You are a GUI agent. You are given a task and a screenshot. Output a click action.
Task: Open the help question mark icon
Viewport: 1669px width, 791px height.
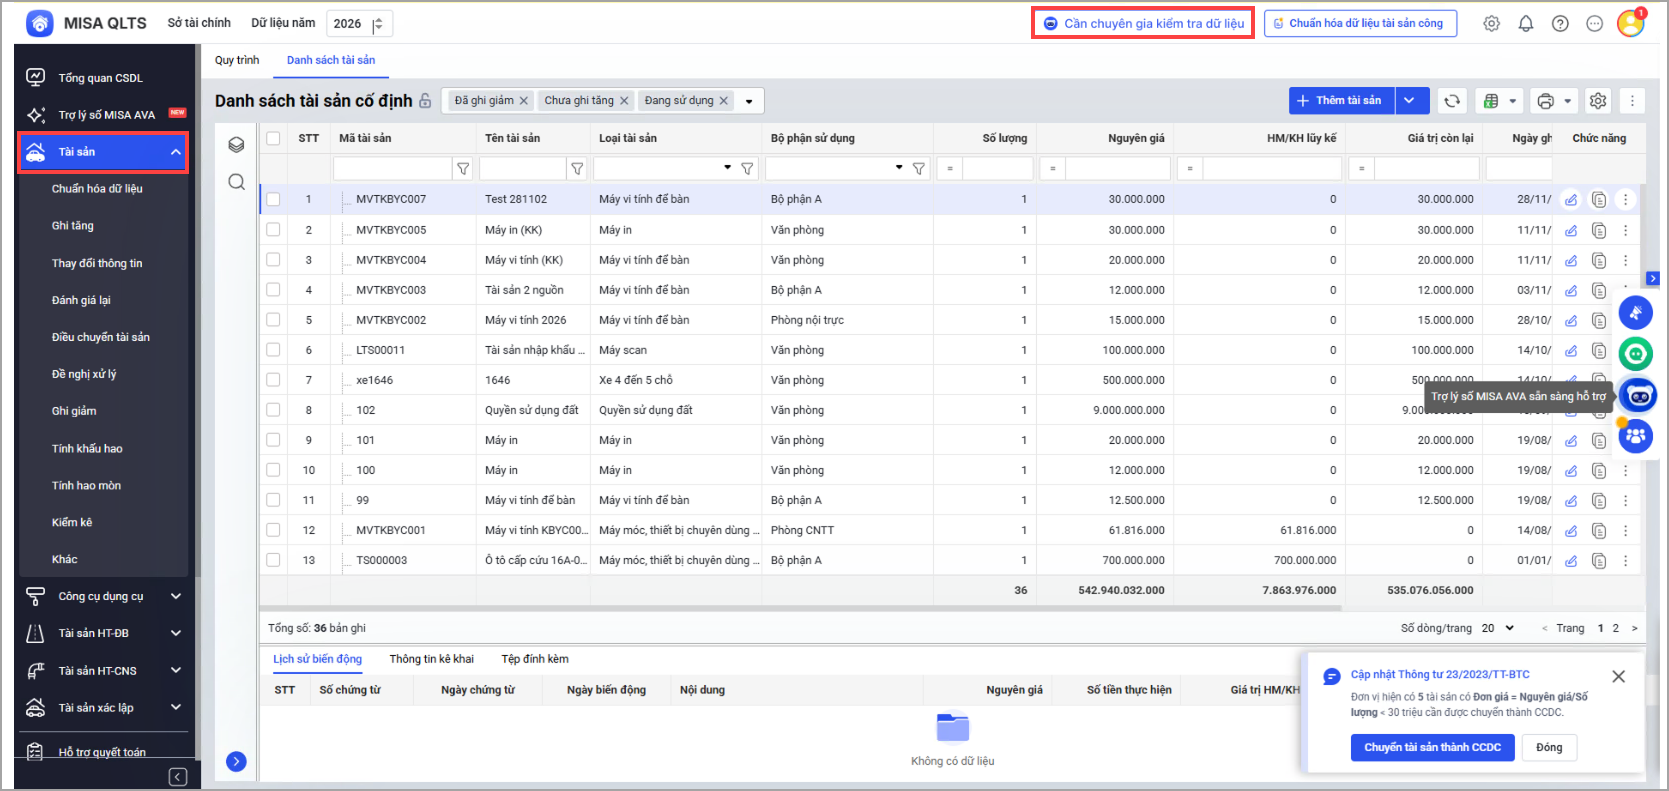coord(1559,23)
